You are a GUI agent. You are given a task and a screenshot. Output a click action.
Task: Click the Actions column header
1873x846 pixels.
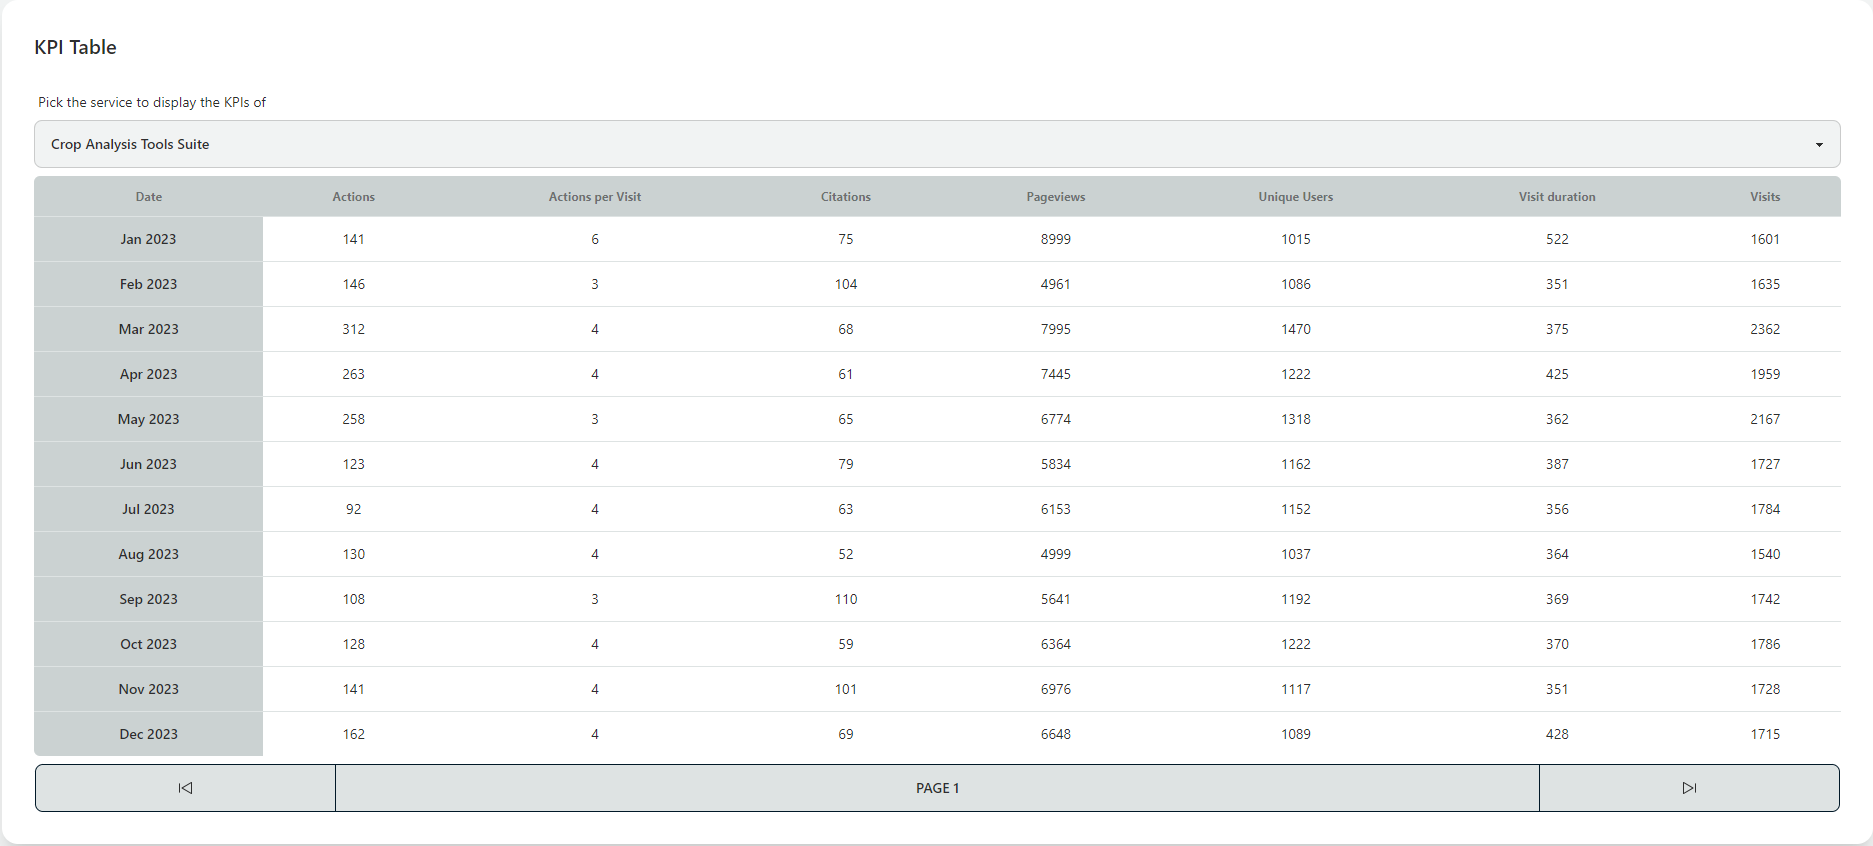[x=354, y=197]
